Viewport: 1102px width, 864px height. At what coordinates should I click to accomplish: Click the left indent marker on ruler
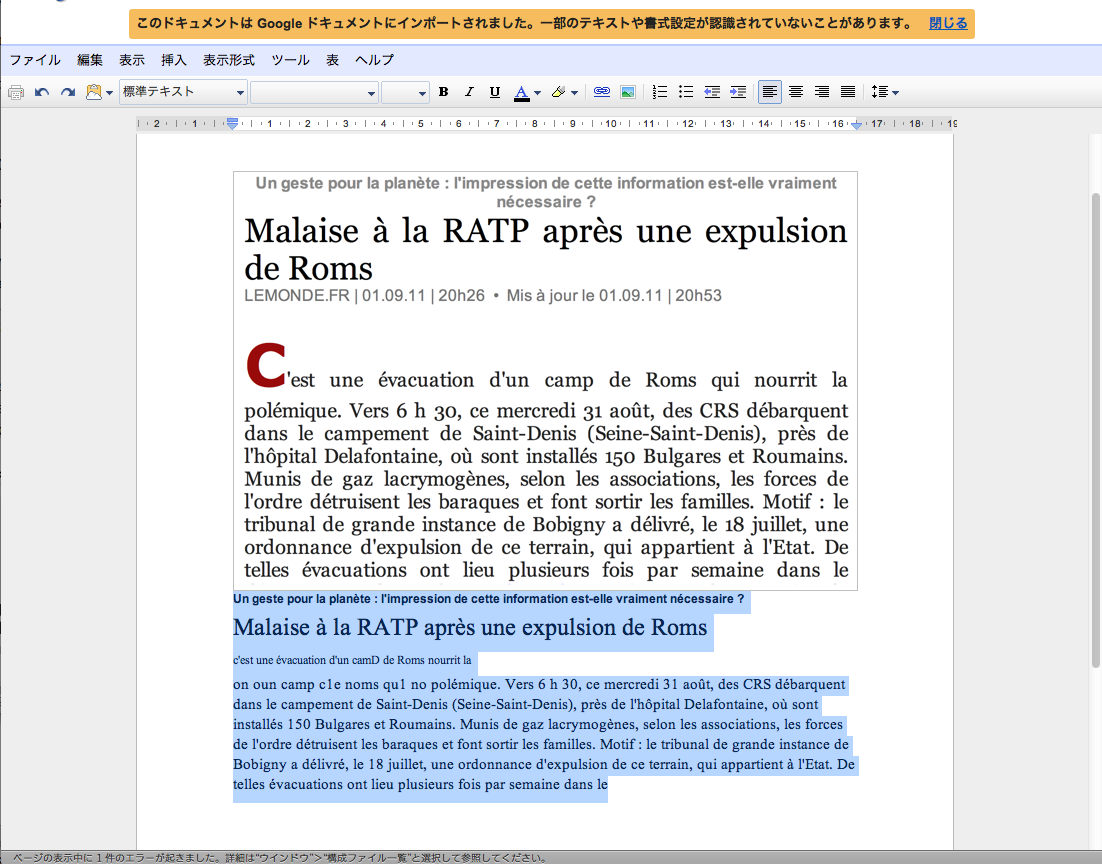(232, 124)
